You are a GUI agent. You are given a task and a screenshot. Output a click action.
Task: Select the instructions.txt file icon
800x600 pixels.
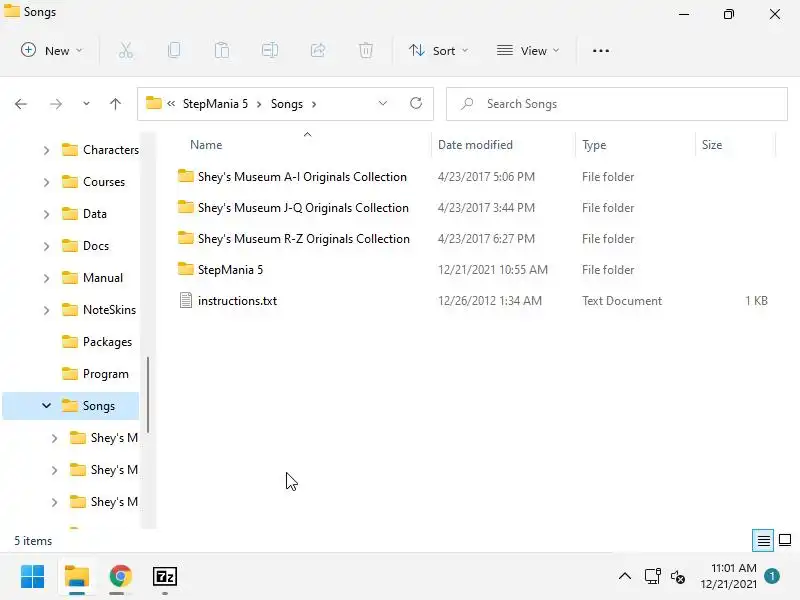coord(186,301)
